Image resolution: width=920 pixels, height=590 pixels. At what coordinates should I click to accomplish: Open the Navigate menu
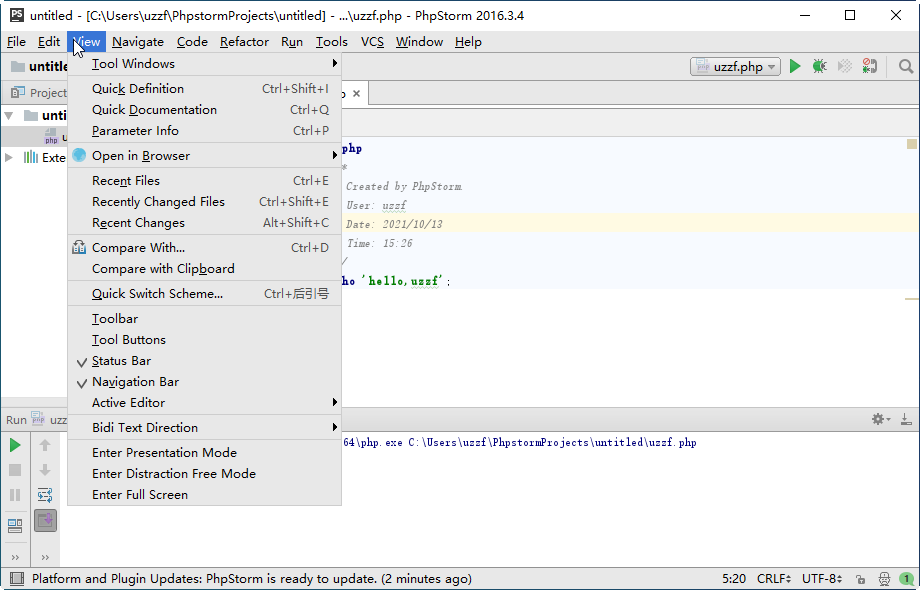click(138, 42)
